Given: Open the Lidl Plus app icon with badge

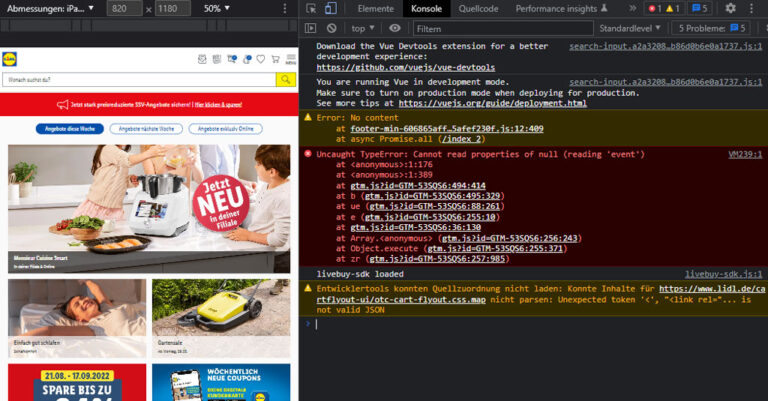Looking at the screenshot, I should (247, 59).
